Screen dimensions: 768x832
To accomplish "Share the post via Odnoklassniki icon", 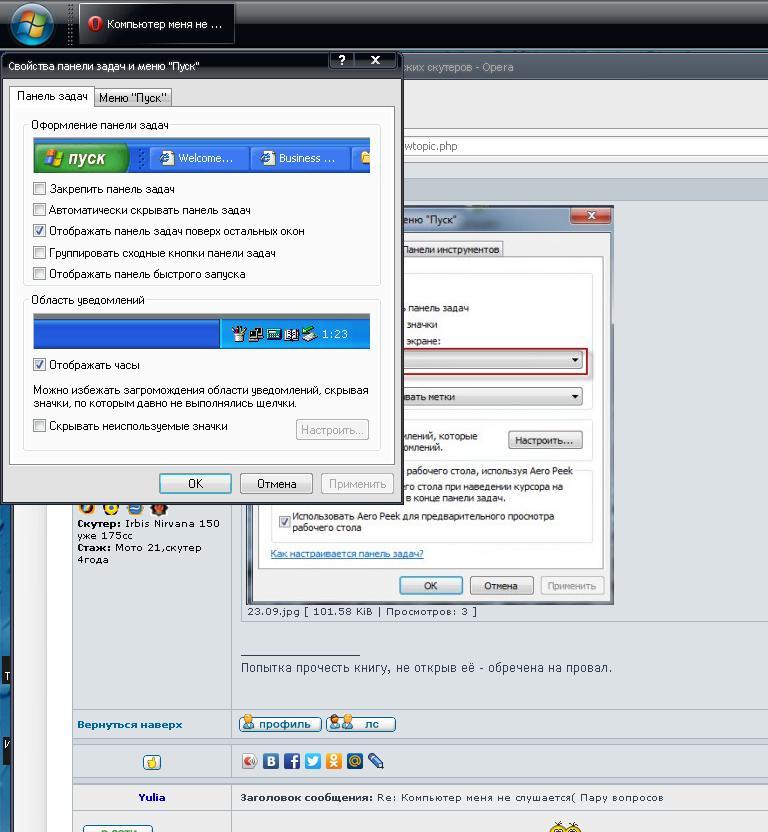I will pyautogui.click(x=334, y=761).
